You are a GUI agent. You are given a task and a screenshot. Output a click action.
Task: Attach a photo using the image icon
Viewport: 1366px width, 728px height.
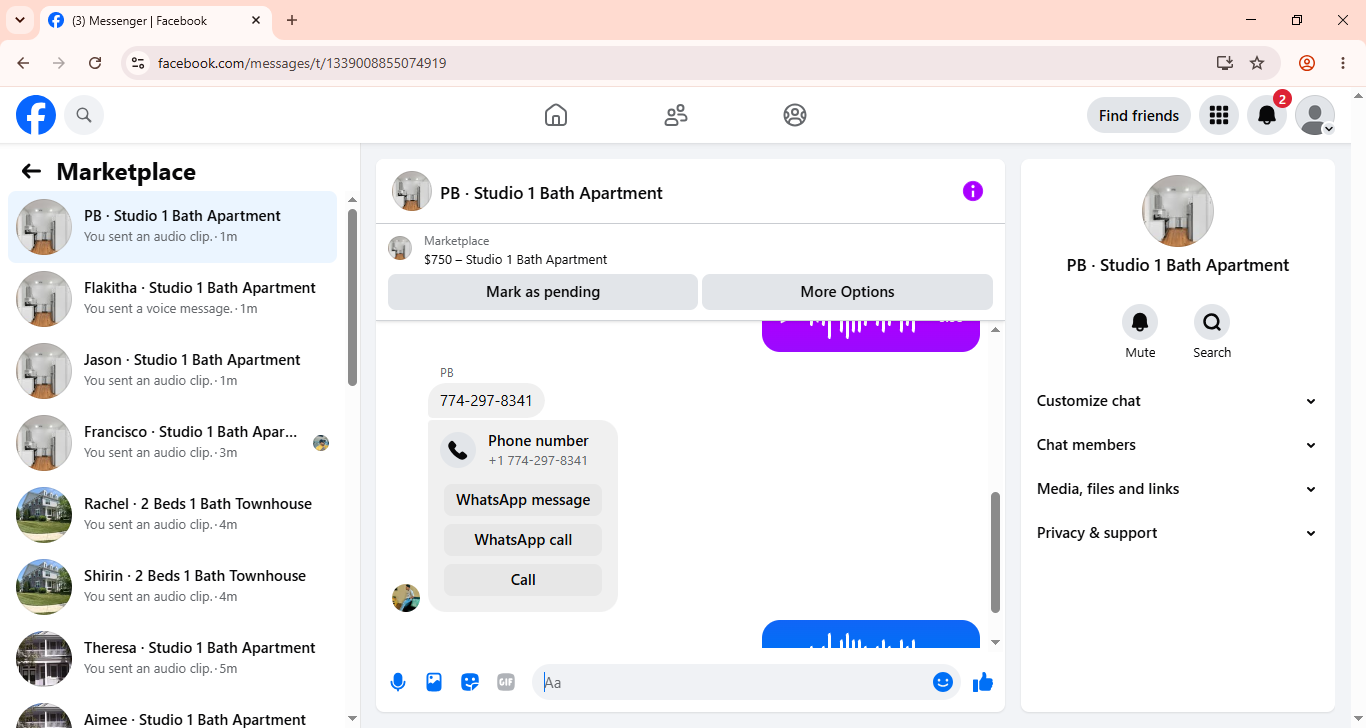[x=434, y=682]
